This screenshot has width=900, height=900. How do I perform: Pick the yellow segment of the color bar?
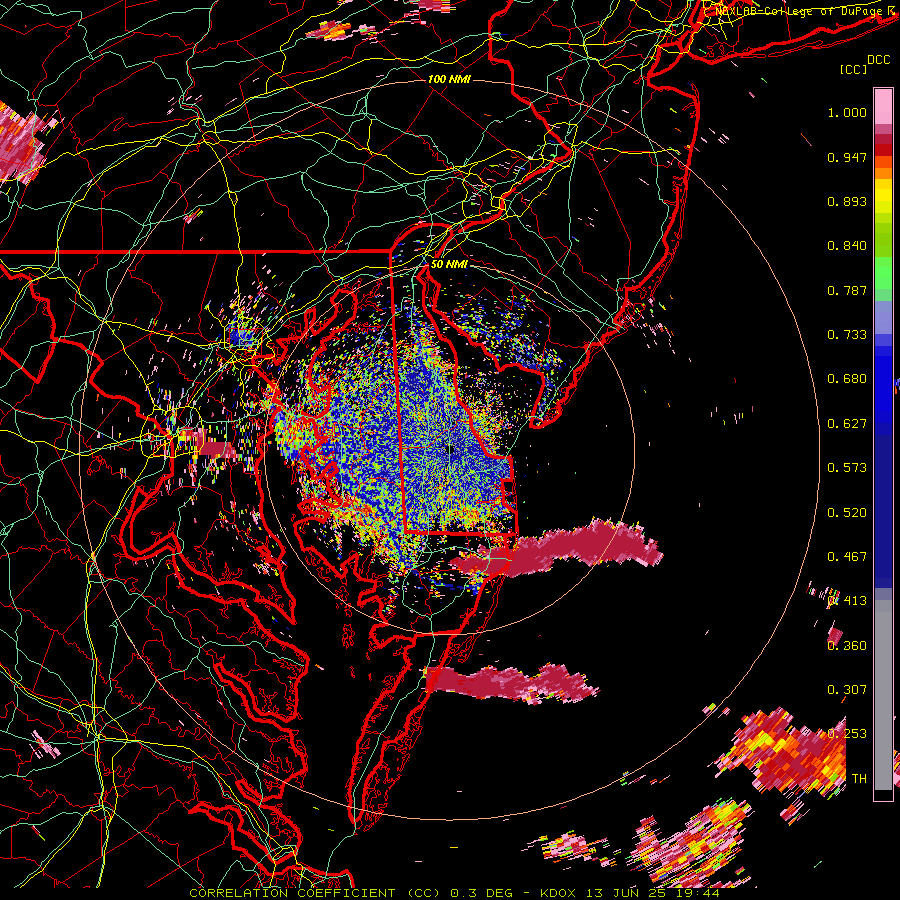(x=883, y=196)
